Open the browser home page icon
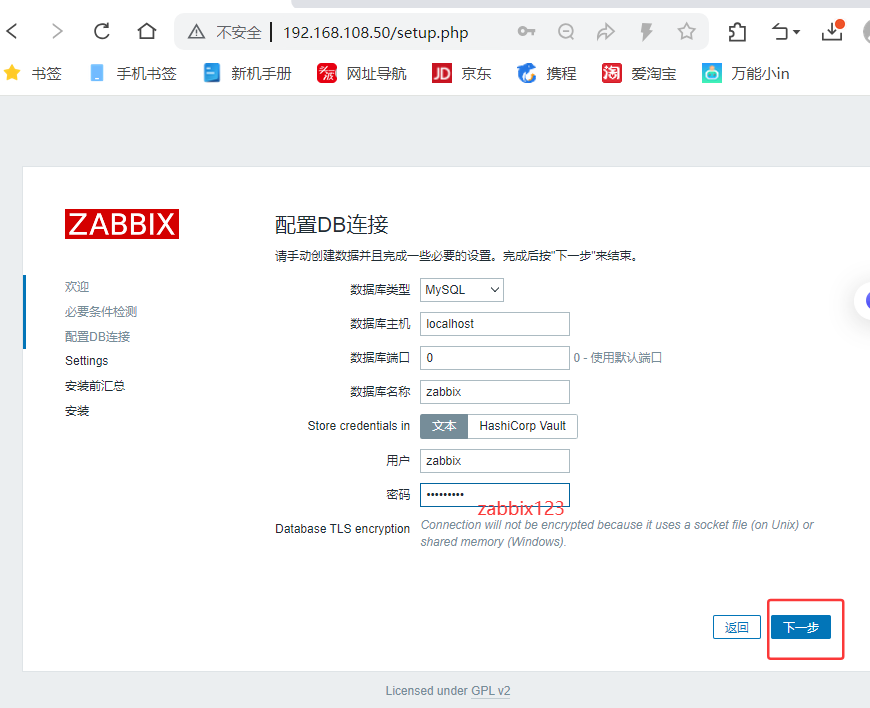This screenshot has width=870, height=708. pos(146,31)
